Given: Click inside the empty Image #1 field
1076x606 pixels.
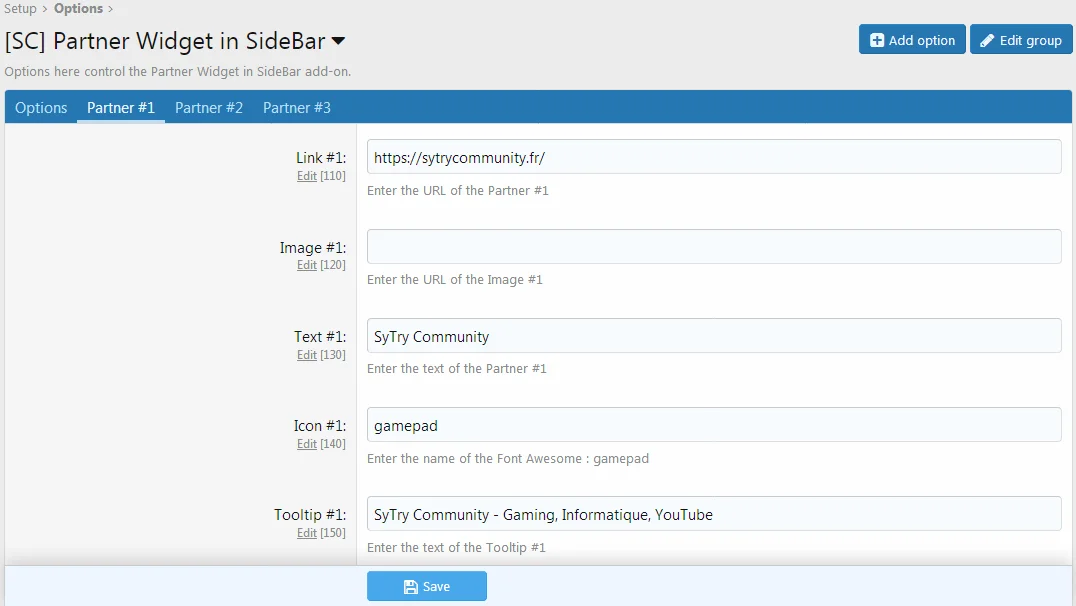Looking at the screenshot, I should (712, 246).
